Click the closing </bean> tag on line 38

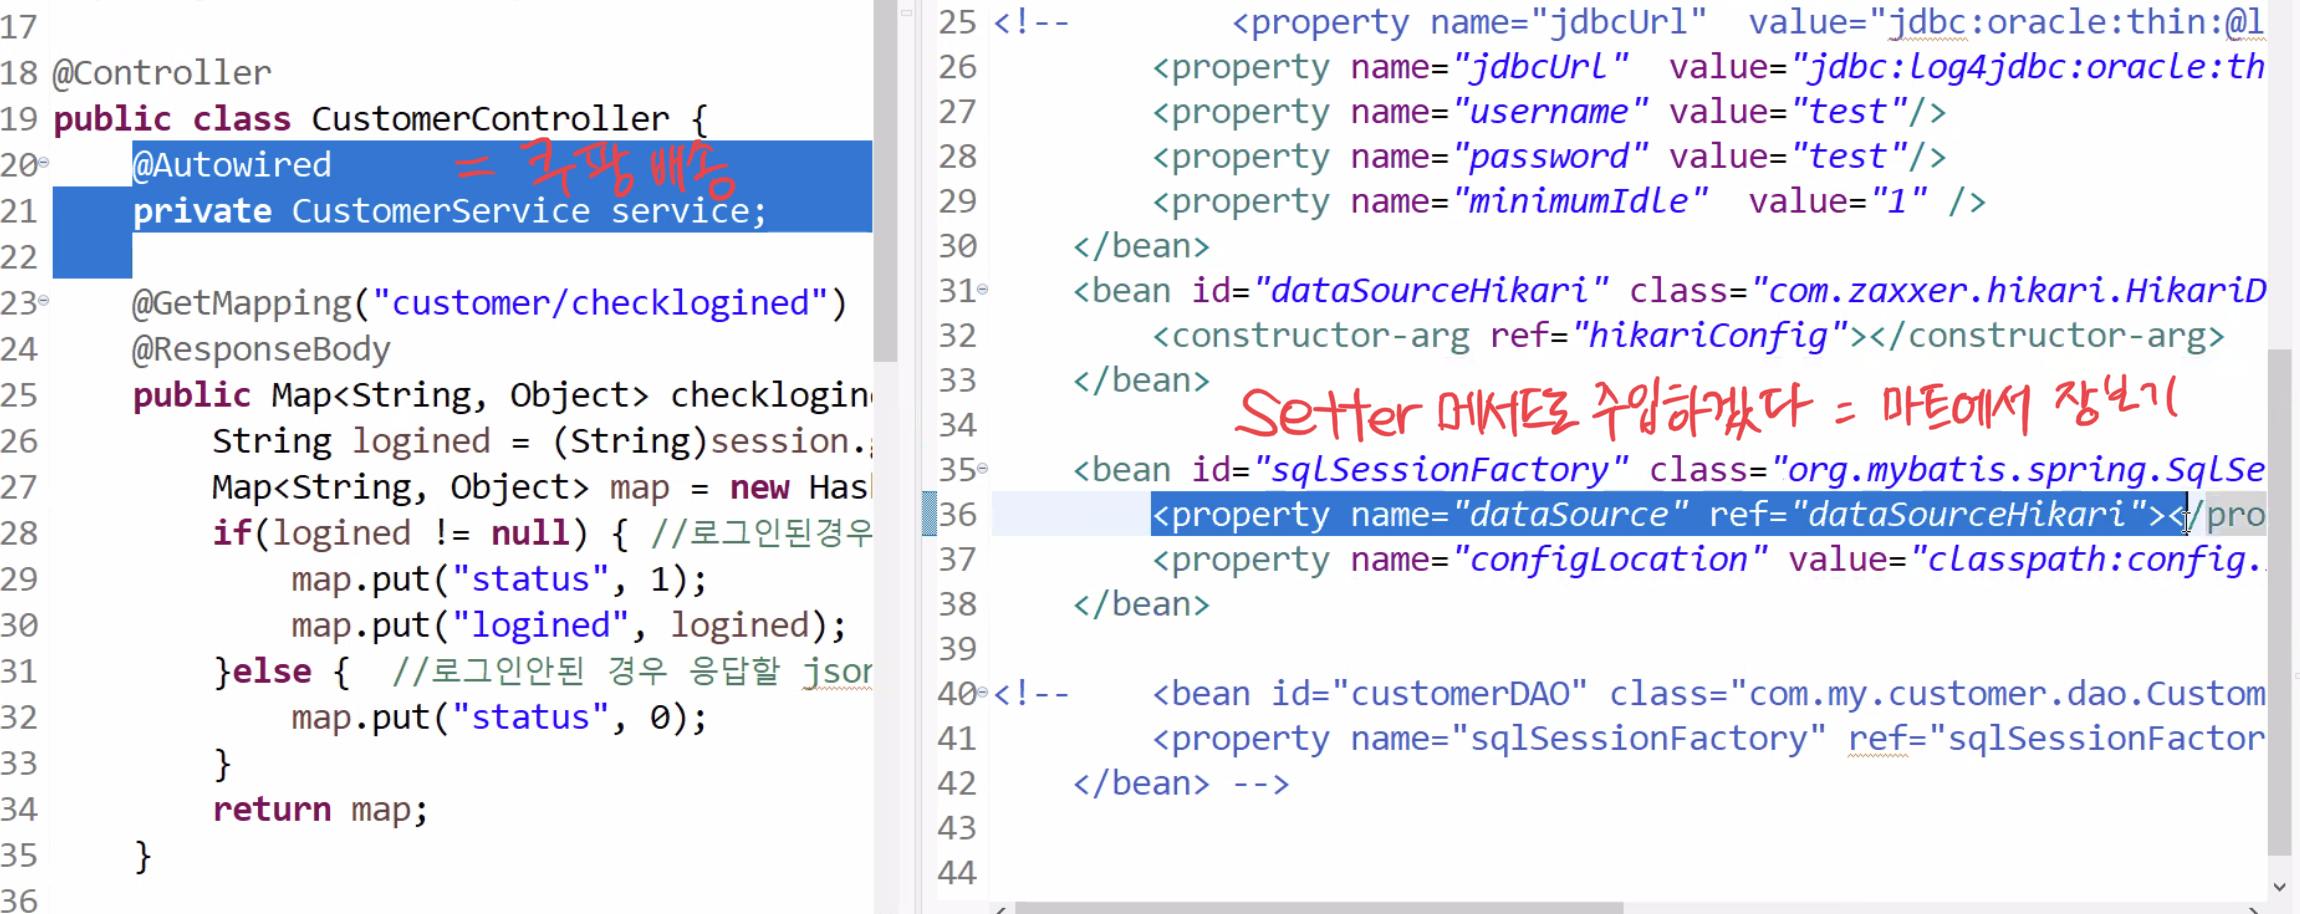pyautogui.click(x=1141, y=605)
